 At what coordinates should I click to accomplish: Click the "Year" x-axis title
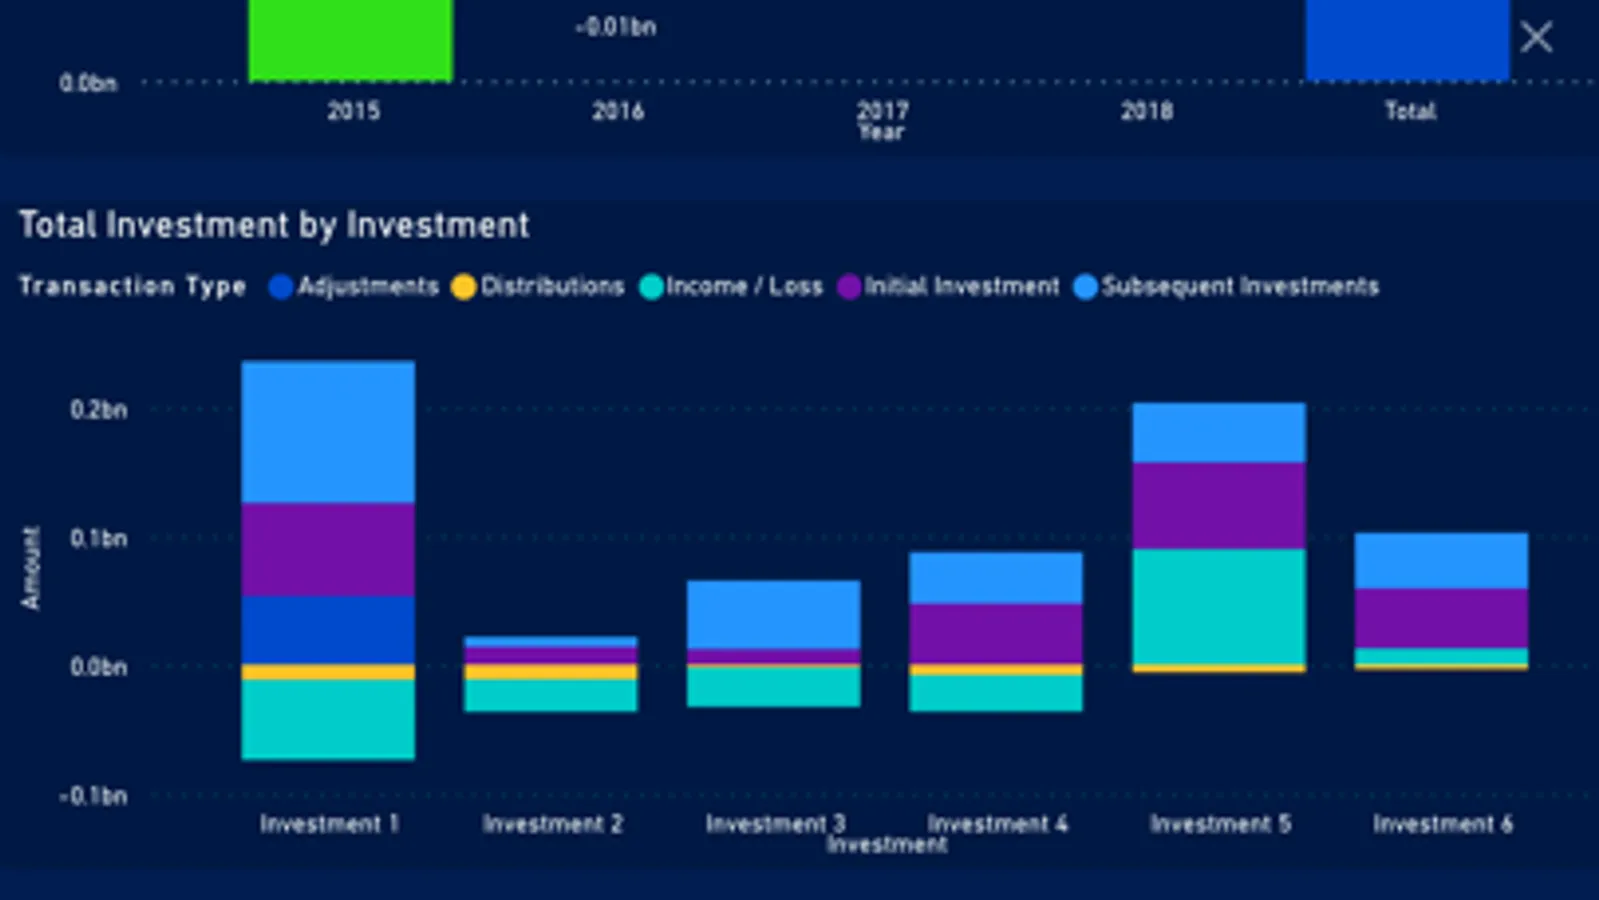(x=881, y=132)
